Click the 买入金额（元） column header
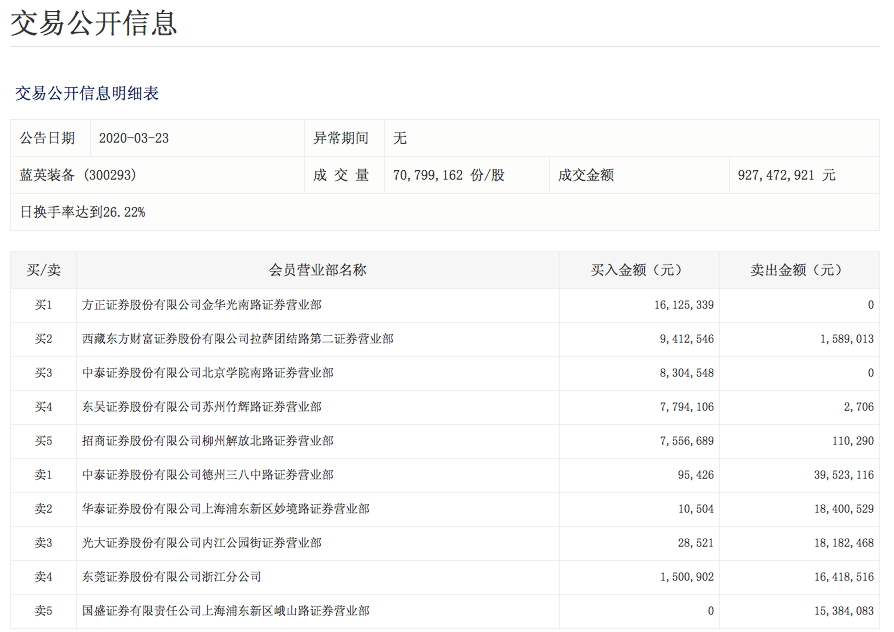This screenshot has width=894, height=632. pos(638,270)
